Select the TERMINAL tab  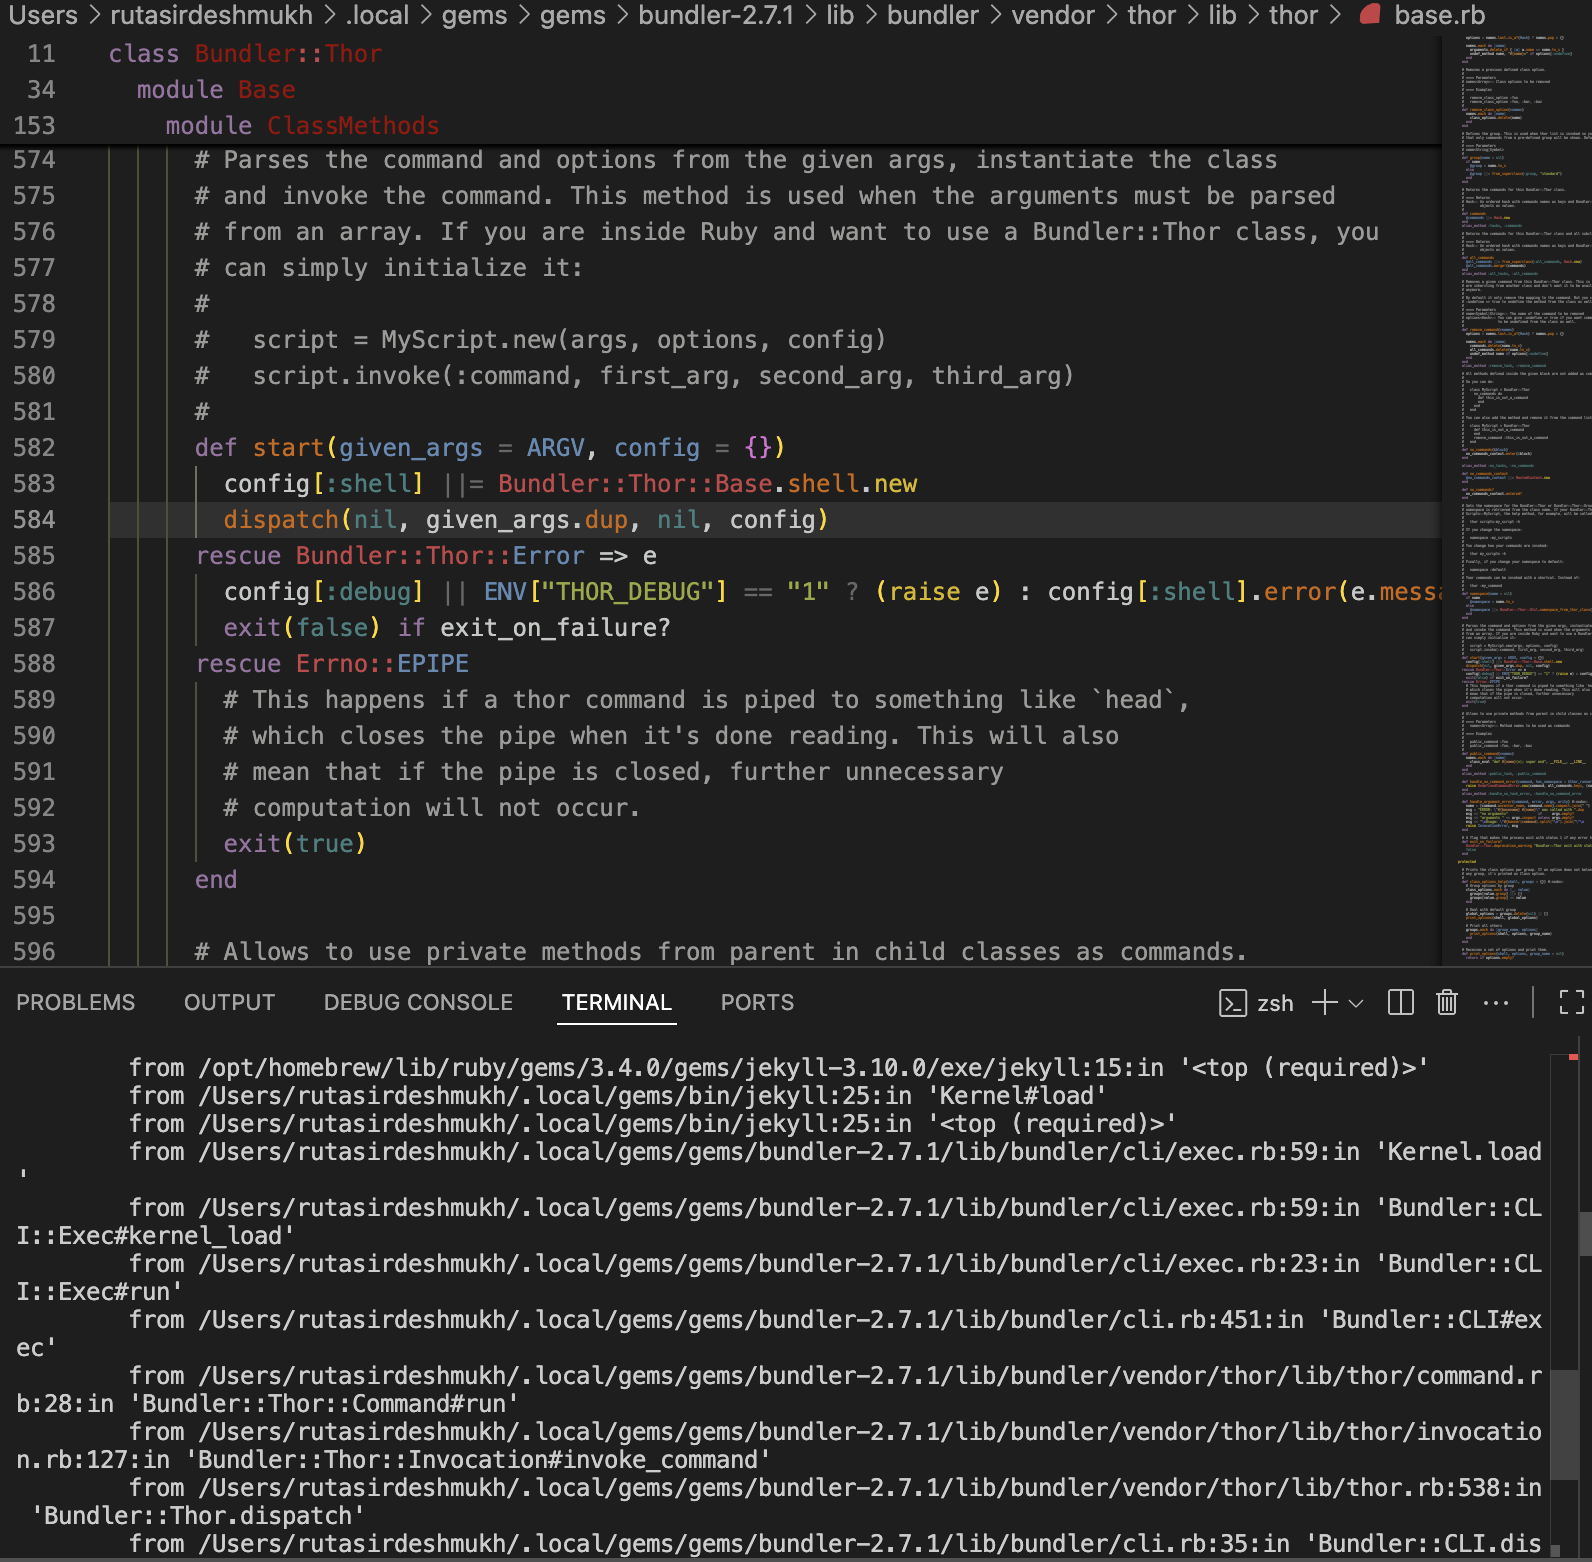pos(617,1003)
